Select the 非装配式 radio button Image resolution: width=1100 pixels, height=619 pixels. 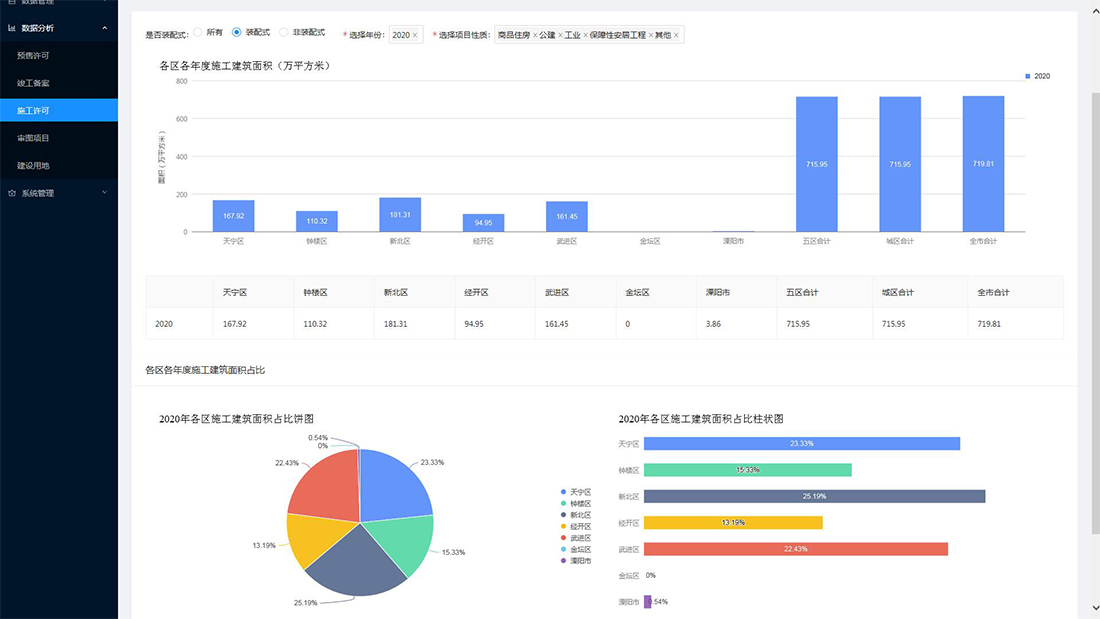click(x=284, y=33)
